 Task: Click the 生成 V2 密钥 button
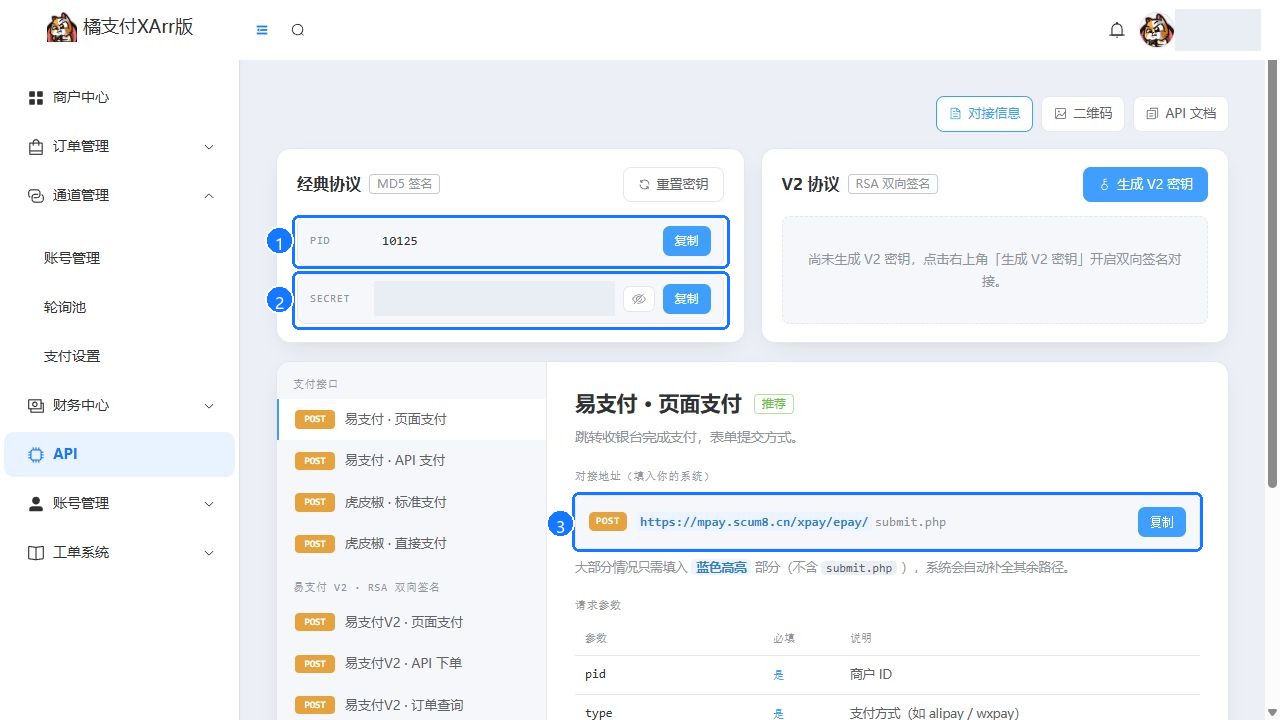1145,184
